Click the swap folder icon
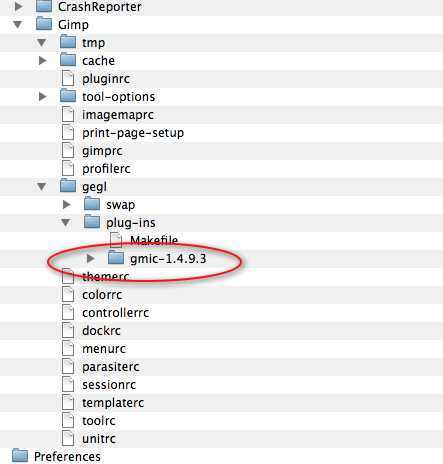Viewport: 443px width, 464px height. tap(92, 204)
